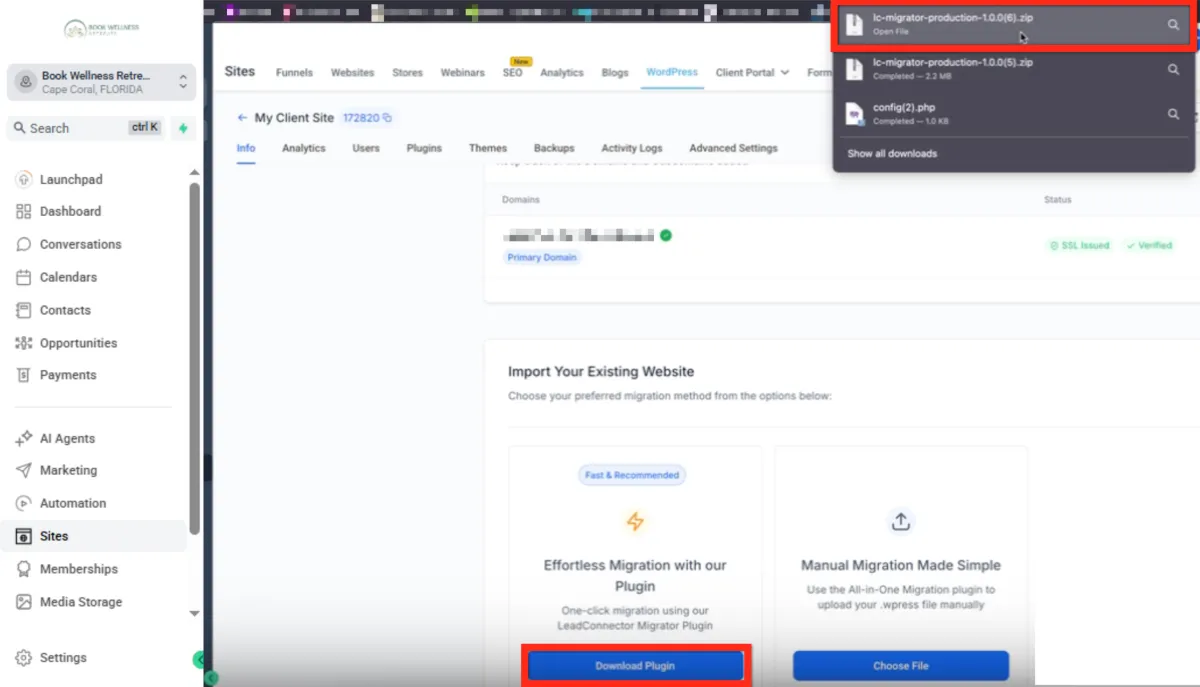Click the green lightning quick-action icon

pyautogui.click(x=183, y=128)
